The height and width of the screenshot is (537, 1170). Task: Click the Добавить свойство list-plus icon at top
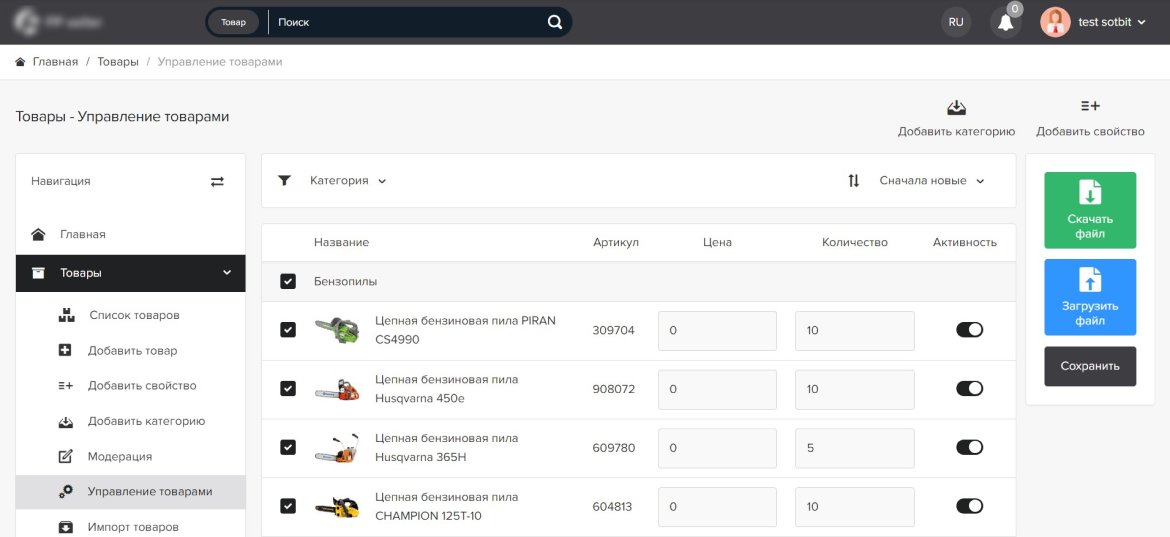[x=1090, y=107]
